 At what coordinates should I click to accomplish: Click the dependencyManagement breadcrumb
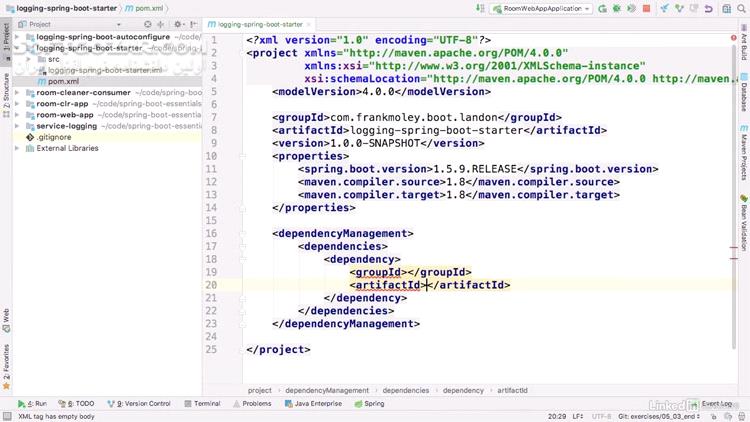327,390
